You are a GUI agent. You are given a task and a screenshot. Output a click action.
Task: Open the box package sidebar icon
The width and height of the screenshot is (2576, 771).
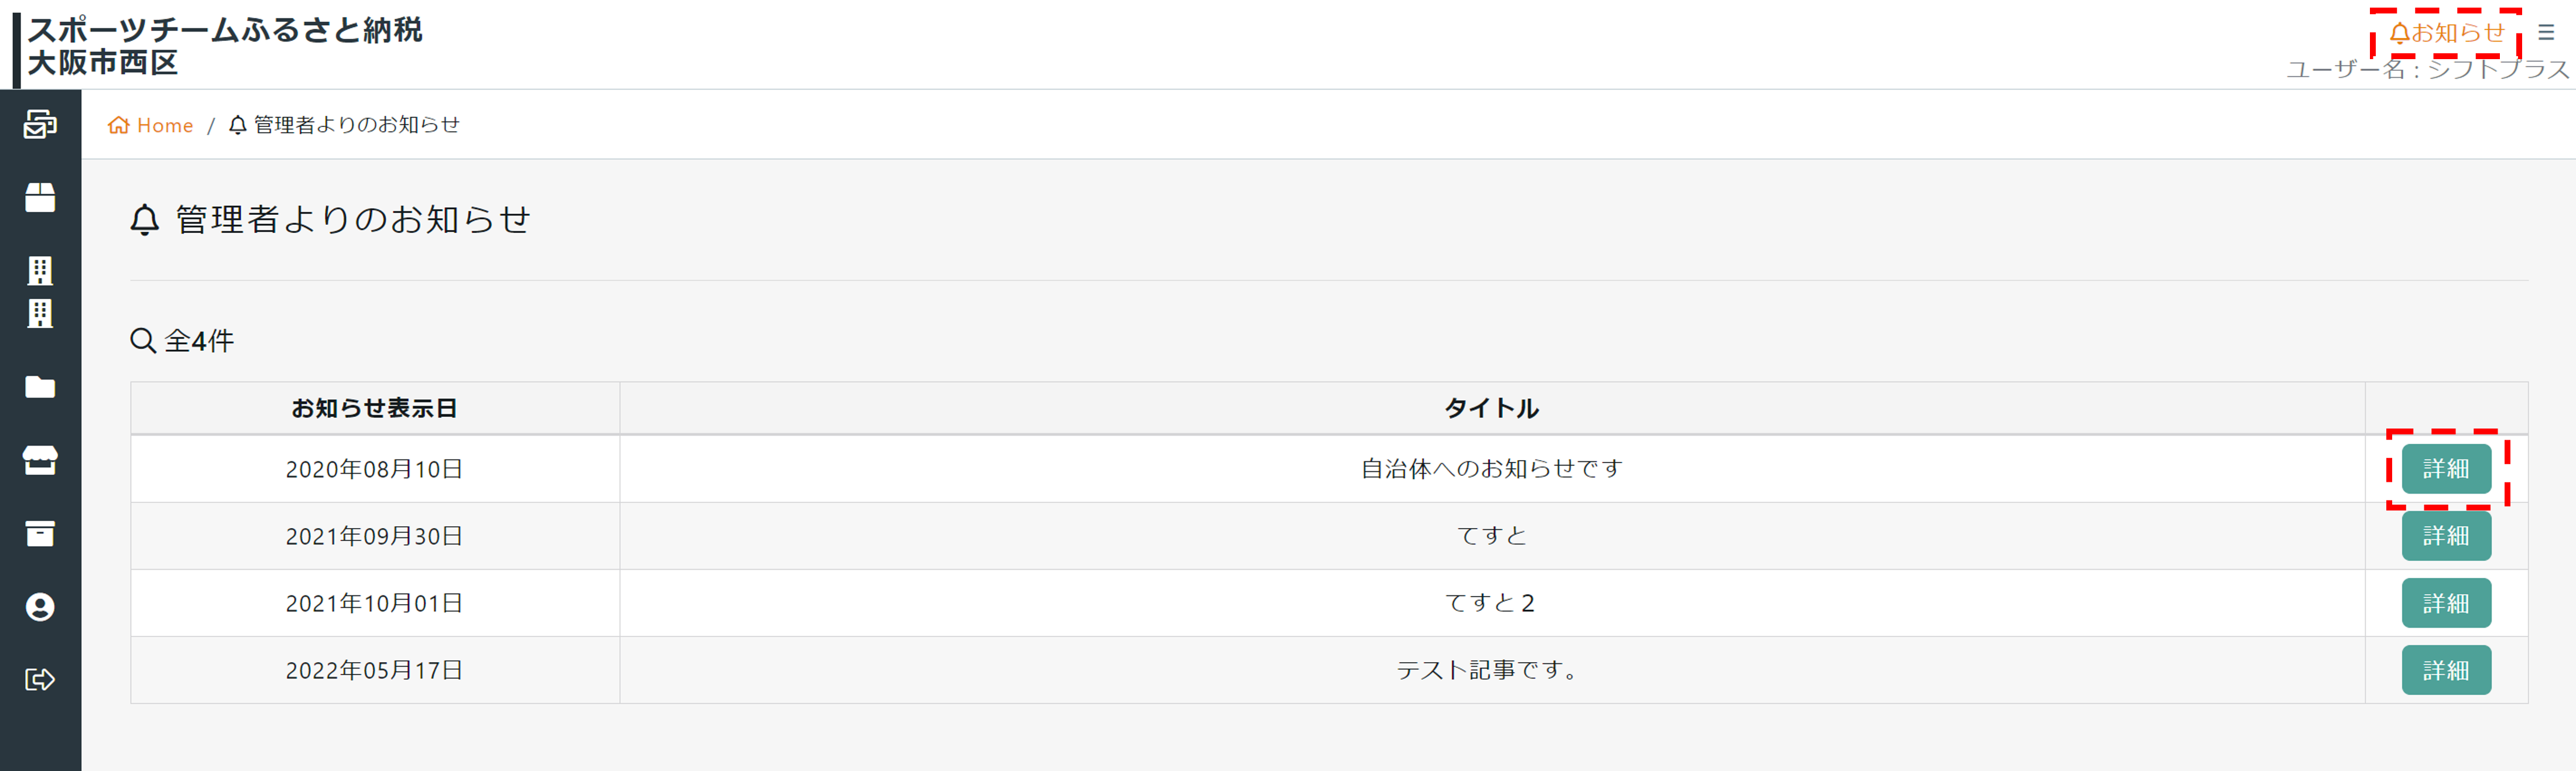(40, 197)
